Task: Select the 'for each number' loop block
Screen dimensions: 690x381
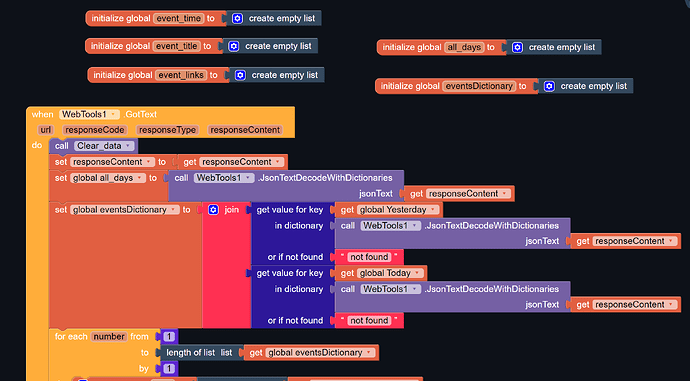Action: pyautogui.click(x=71, y=337)
